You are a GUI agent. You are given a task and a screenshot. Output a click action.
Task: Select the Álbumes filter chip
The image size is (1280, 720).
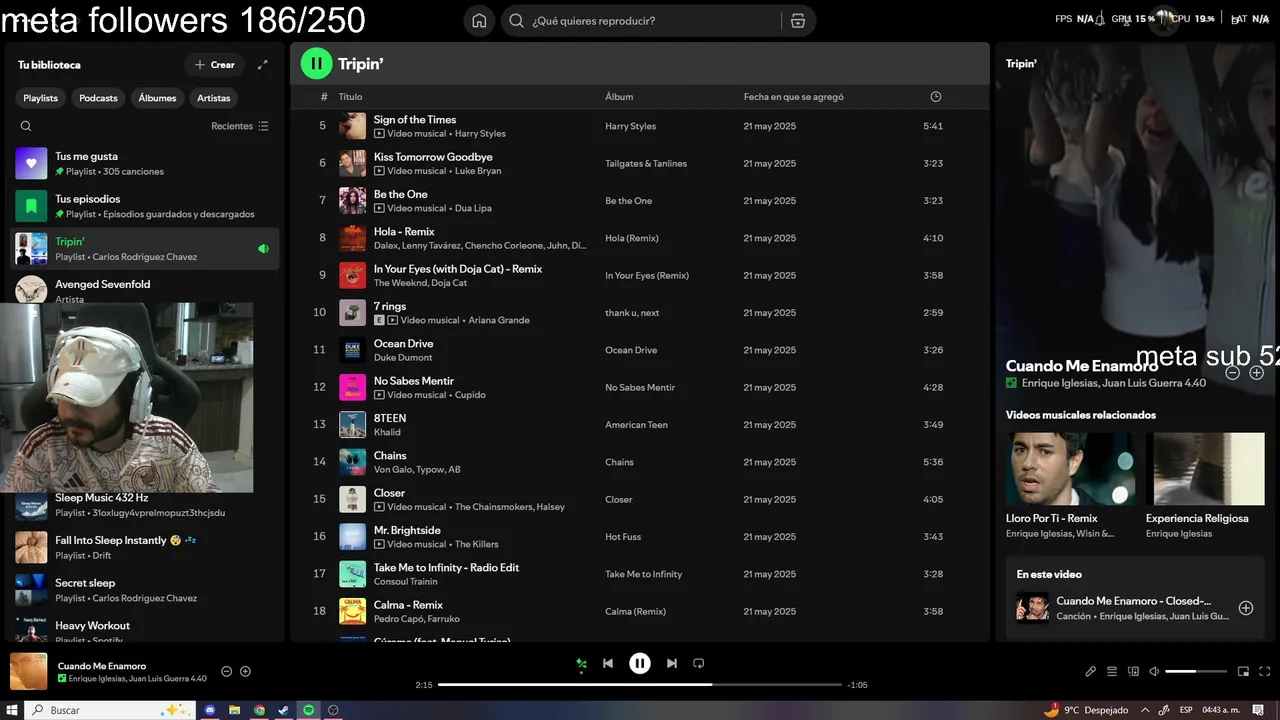157,98
